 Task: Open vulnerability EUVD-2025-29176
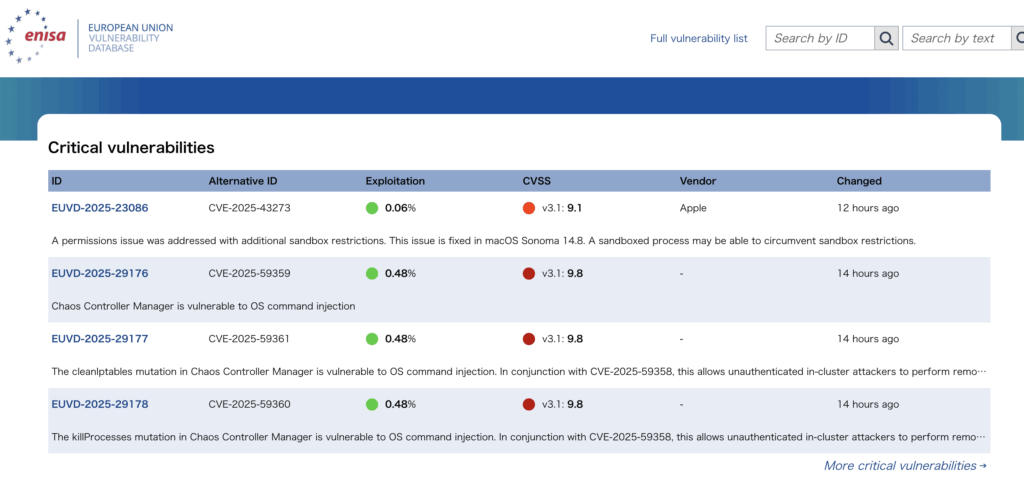[x=100, y=273]
